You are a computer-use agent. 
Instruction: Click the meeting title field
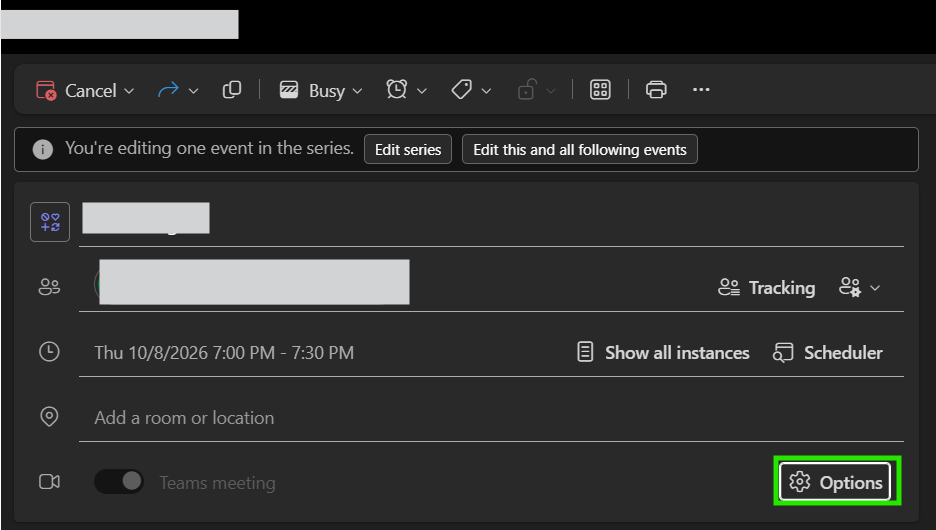(x=491, y=222)
